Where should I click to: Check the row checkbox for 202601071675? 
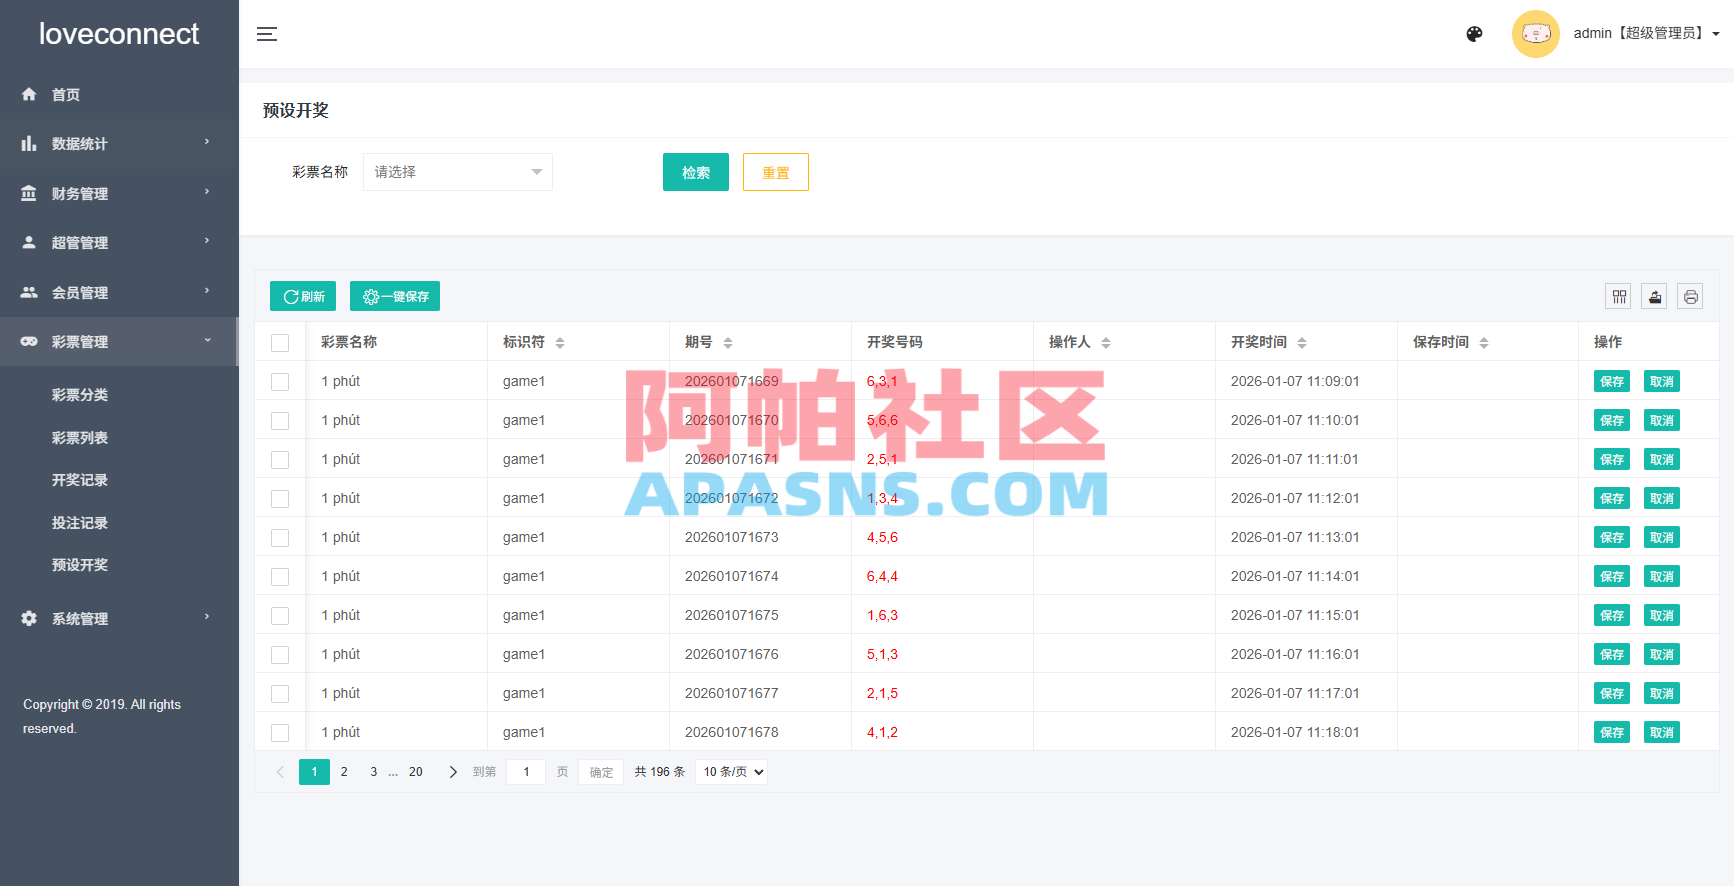pos(280,616)
